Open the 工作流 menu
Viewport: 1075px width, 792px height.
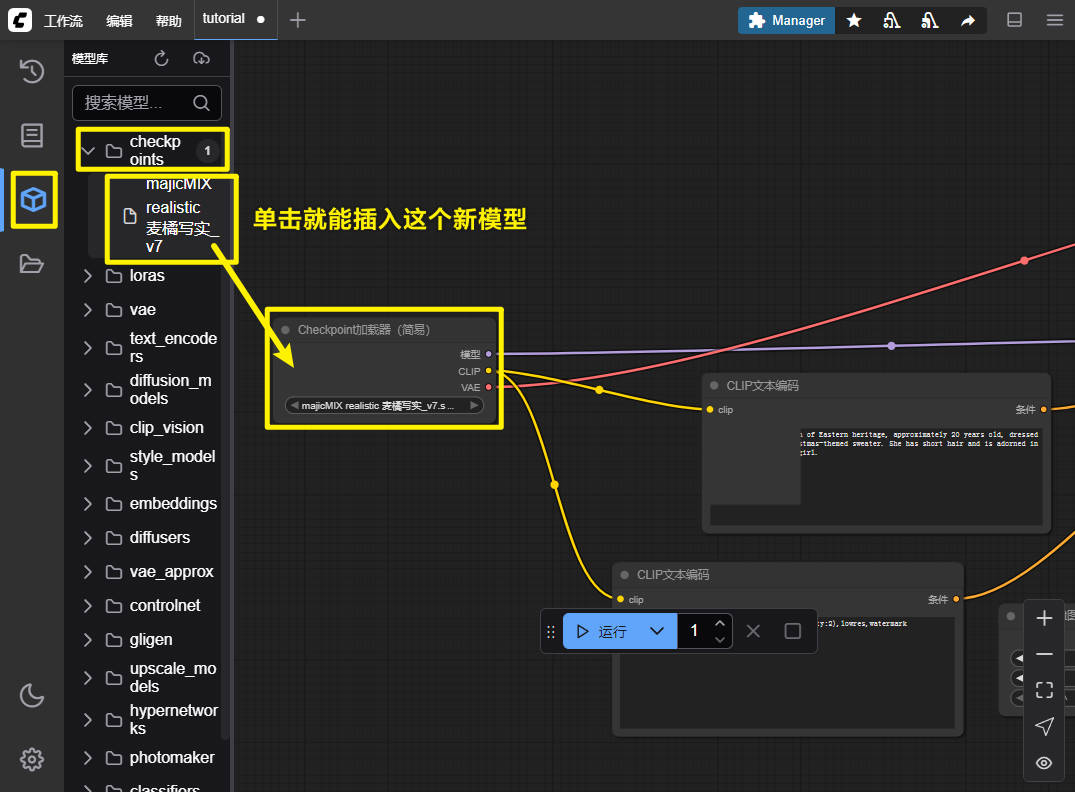pyautogui.click(x=63, y=21)
